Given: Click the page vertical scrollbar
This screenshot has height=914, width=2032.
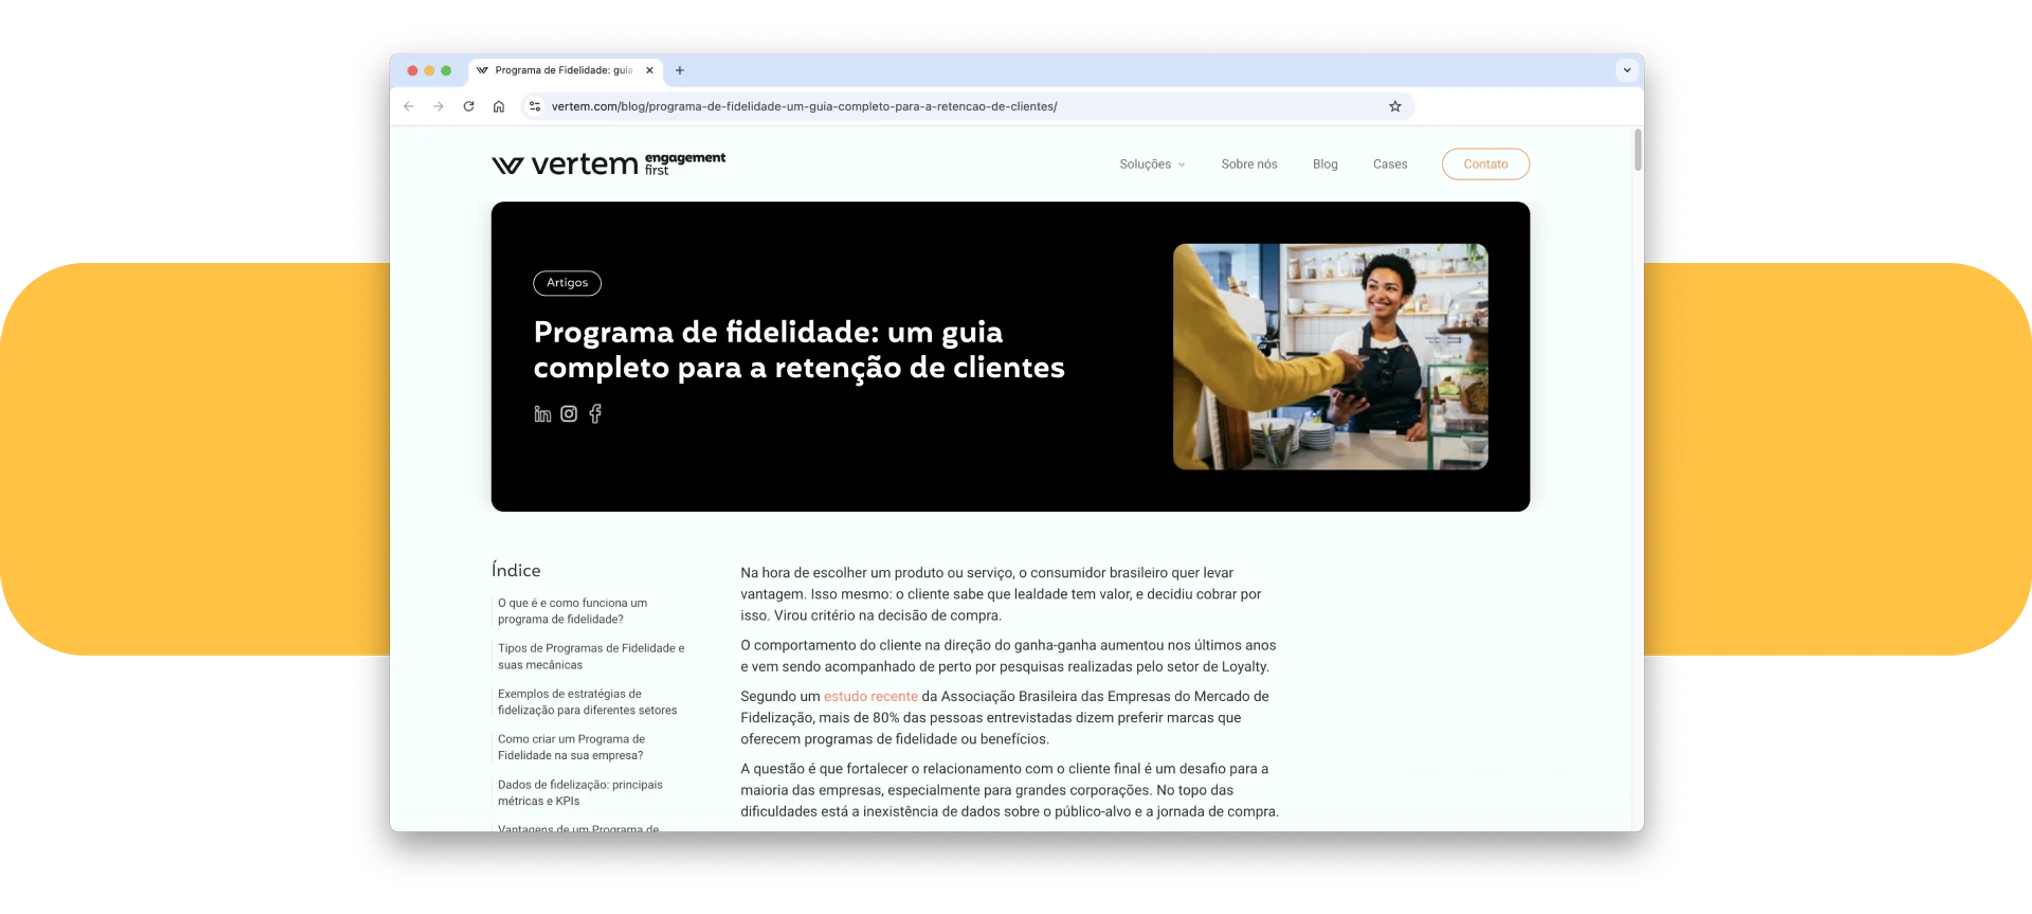Looking at the screenshot, I should pyautogui.click(x=1638, y=150).
